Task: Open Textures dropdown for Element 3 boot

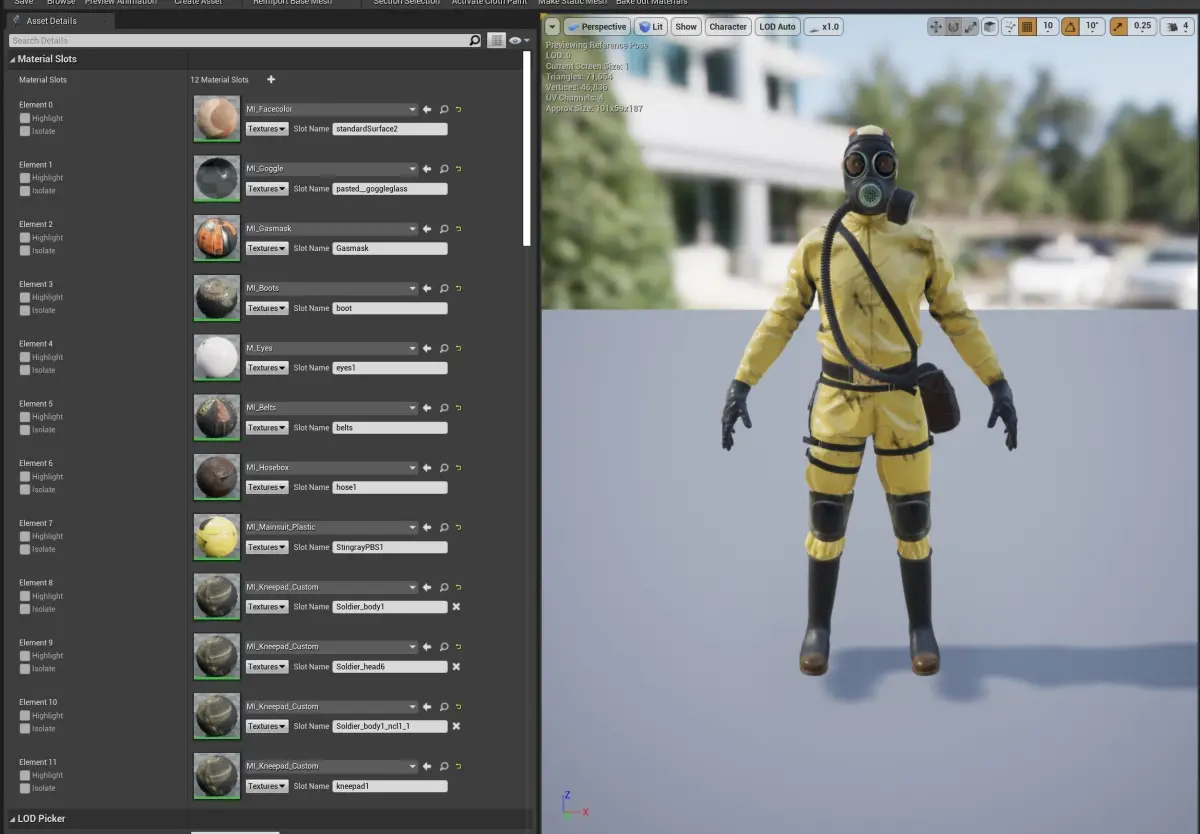Action: coord(267,308)
